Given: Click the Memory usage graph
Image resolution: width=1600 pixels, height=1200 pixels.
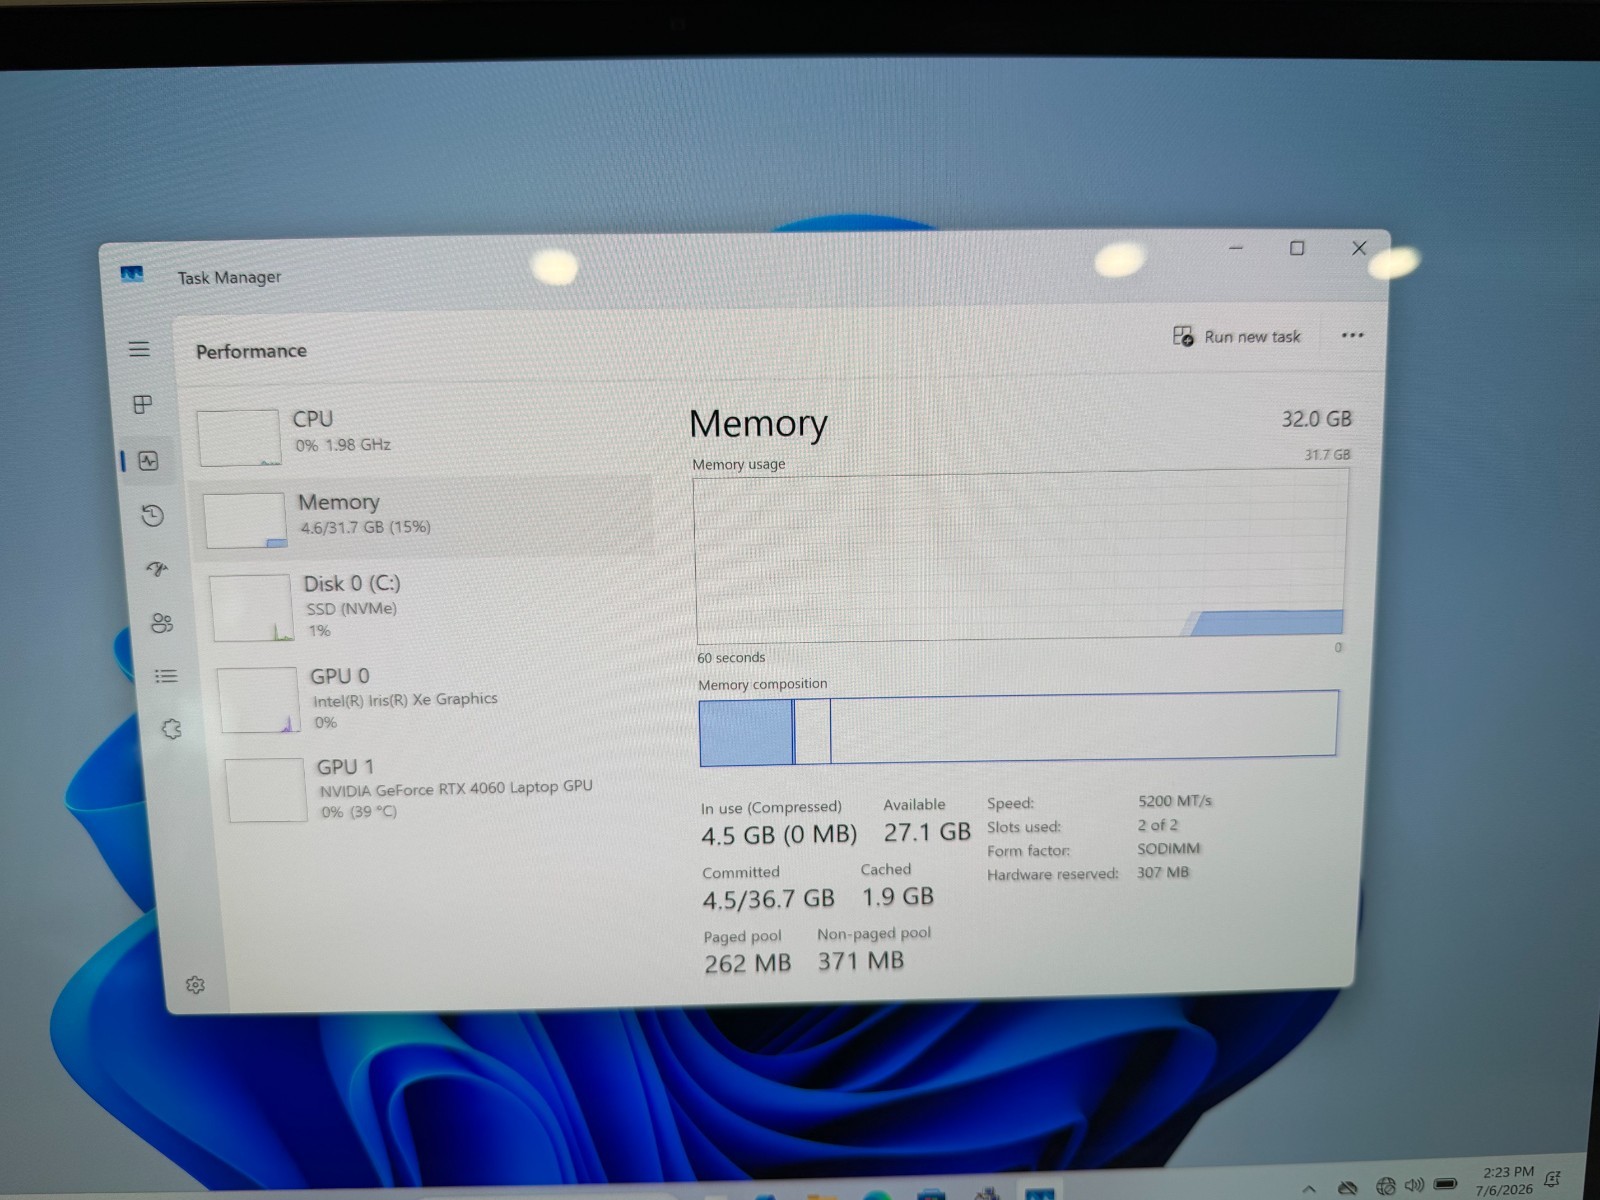Looking at the screenshot, I should point(1020,558).
